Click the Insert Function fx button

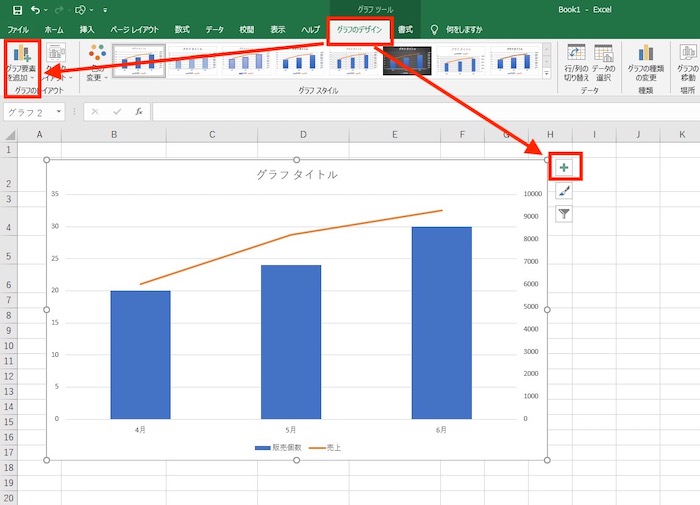(137, 112)
